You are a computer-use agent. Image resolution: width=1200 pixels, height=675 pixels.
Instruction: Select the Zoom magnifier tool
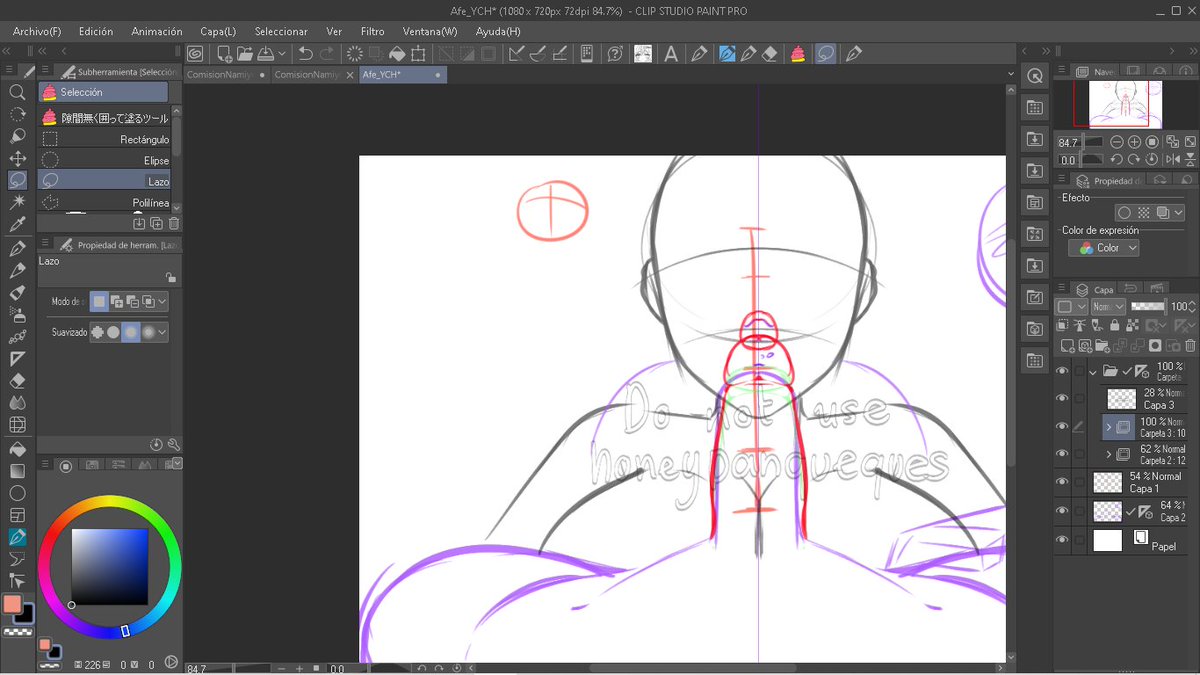click(17, 92)
